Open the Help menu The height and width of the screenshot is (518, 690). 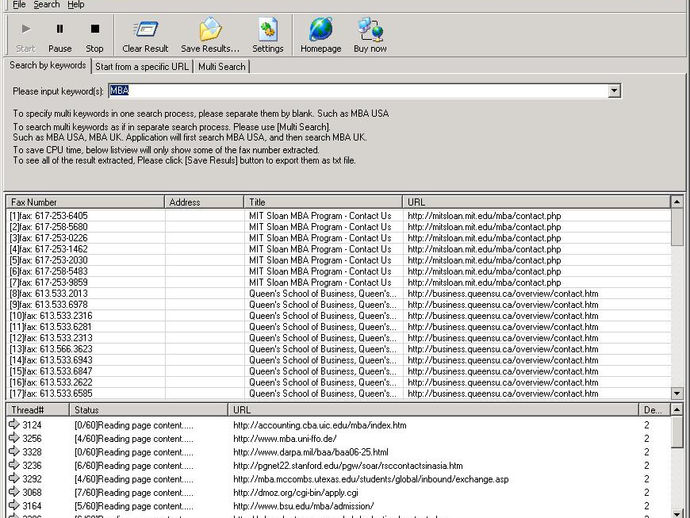point(76,5)
